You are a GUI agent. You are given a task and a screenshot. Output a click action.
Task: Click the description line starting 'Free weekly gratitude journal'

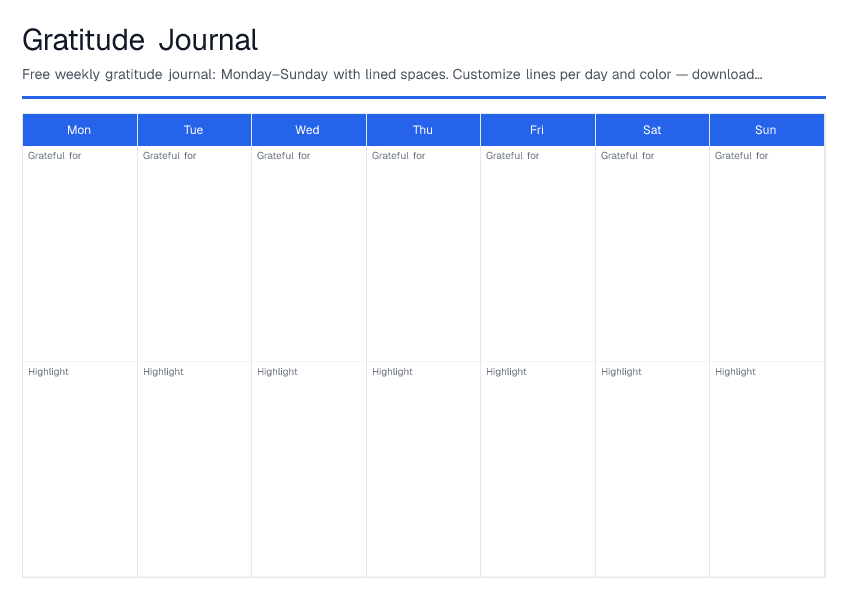[x=392, y=75]
